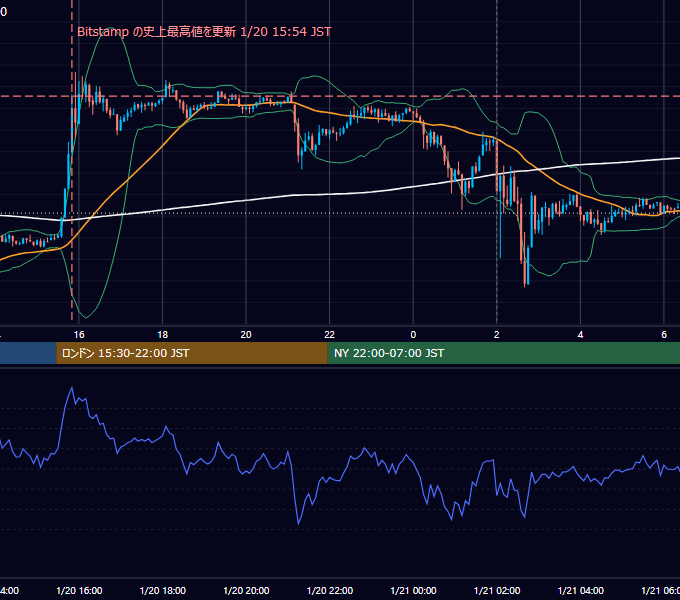
Task: Click the 22 hour axis label
Action: coord(330,334)
